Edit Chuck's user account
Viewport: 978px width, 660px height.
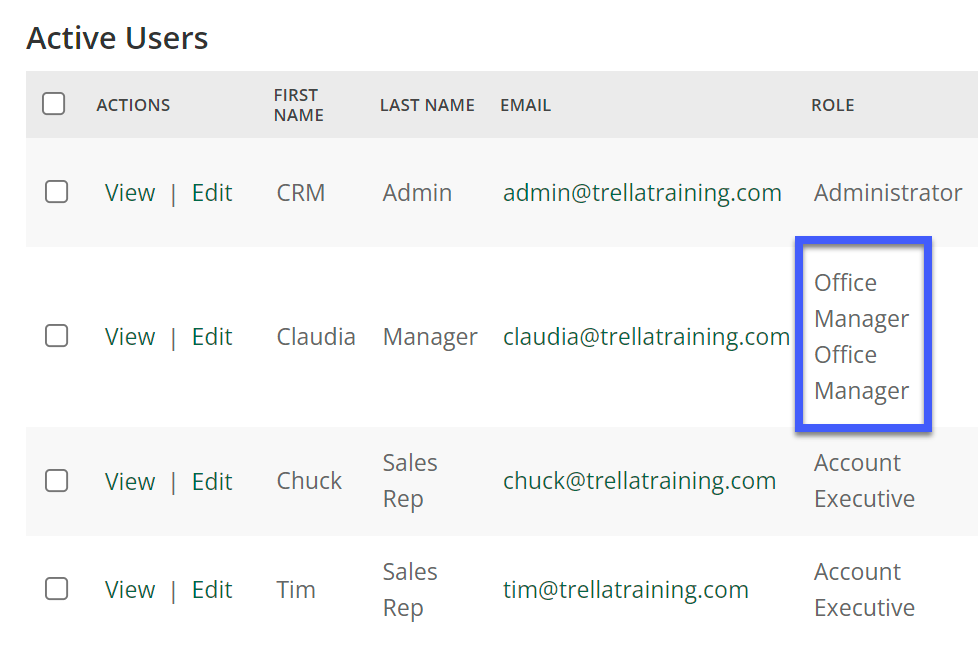point(212,482)
